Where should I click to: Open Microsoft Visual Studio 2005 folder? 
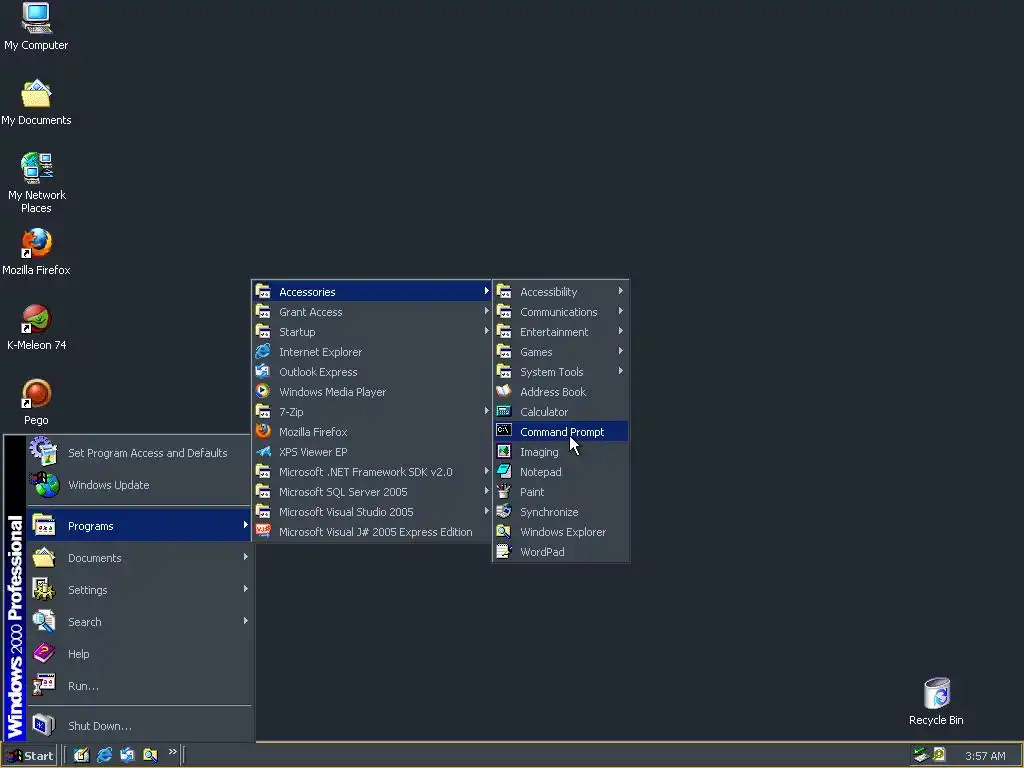(372, 512)
